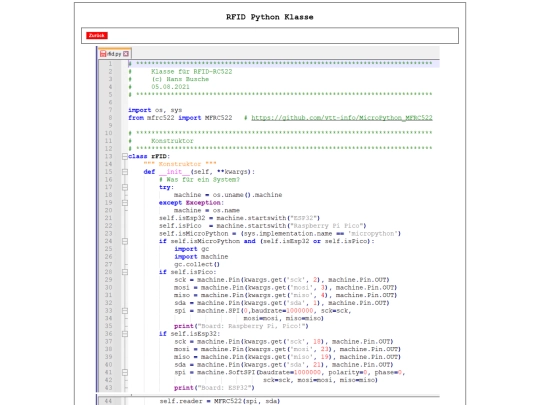
Task: Collapse fold marker at line 24 if isMicroPython
Action: coord(125,241)
